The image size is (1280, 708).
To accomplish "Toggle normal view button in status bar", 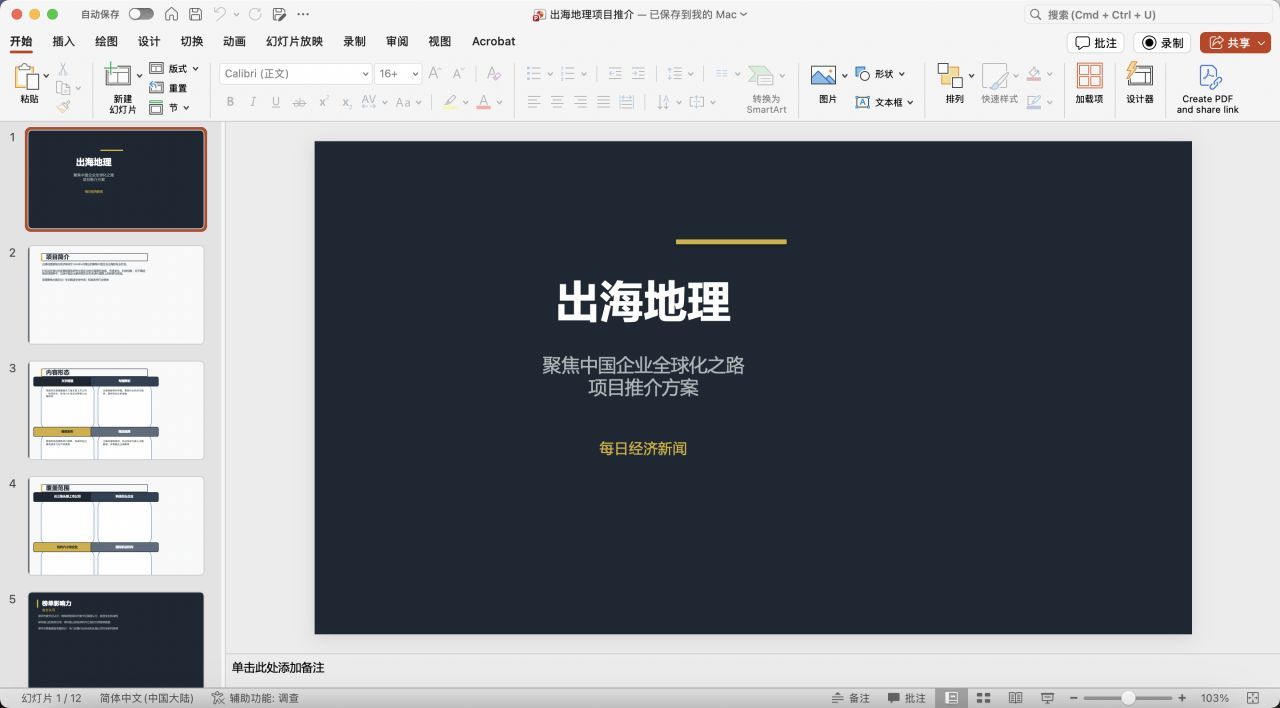I will coord(952,698).
